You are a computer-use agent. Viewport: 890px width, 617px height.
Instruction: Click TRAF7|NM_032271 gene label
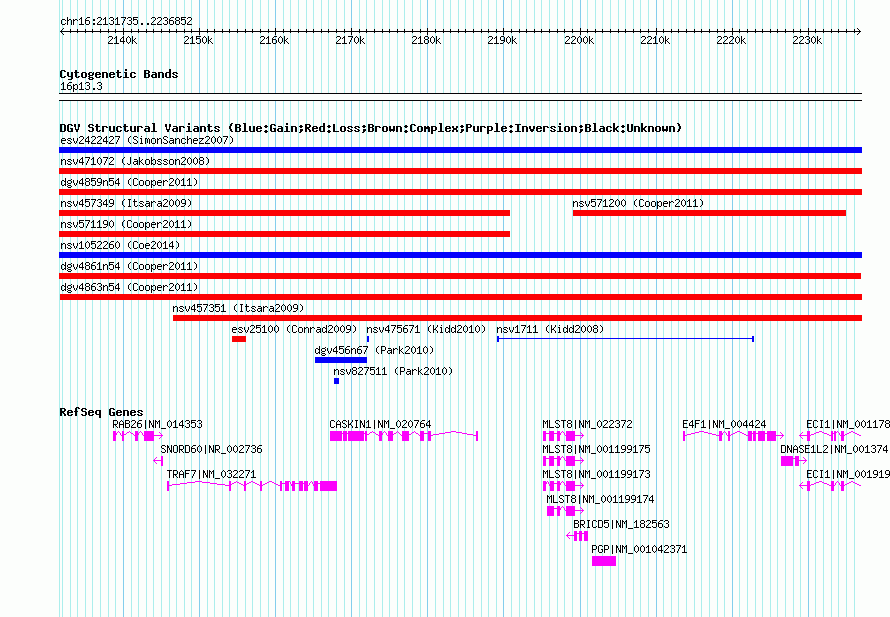point(211,474)
